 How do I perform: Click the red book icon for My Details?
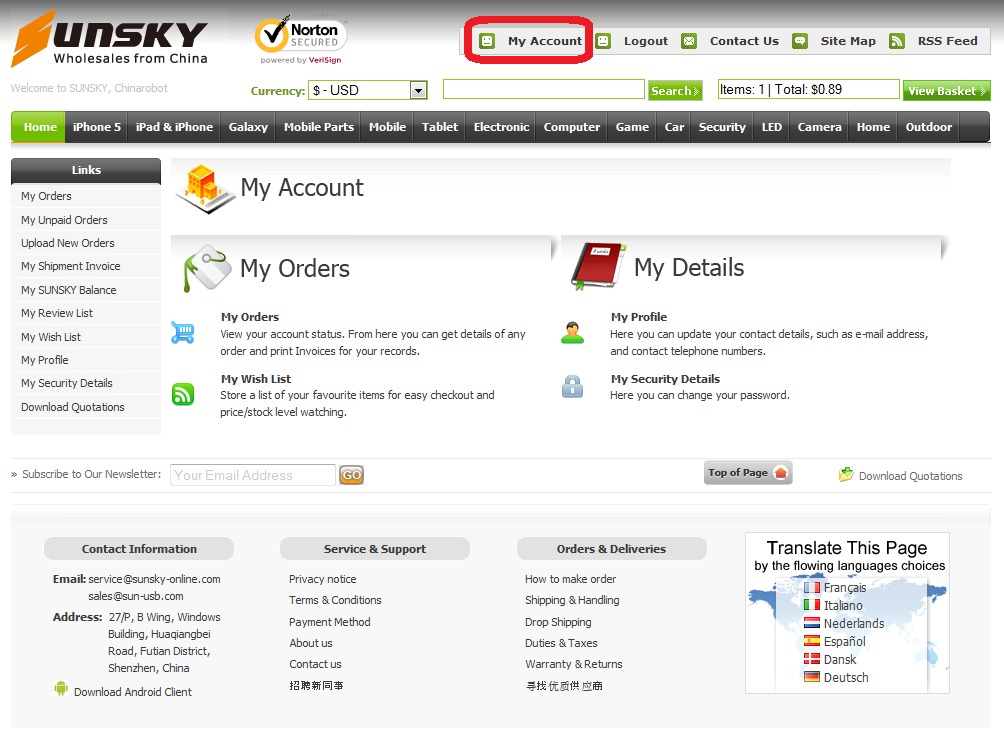597,267
